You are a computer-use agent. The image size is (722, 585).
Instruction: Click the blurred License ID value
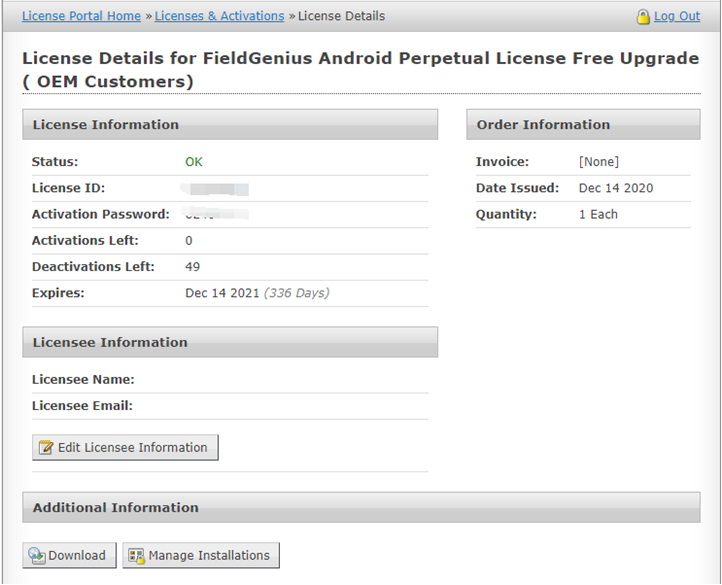(x=215, y=189)
